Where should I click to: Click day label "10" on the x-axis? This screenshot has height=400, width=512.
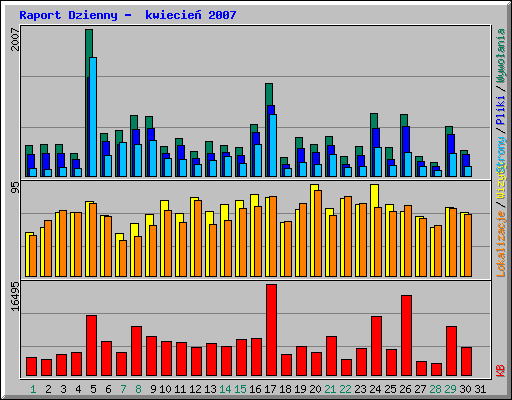[x=165, y=389]
